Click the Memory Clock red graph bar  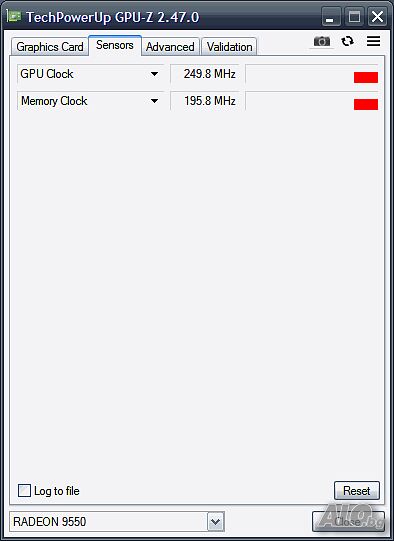click(366, 104)
